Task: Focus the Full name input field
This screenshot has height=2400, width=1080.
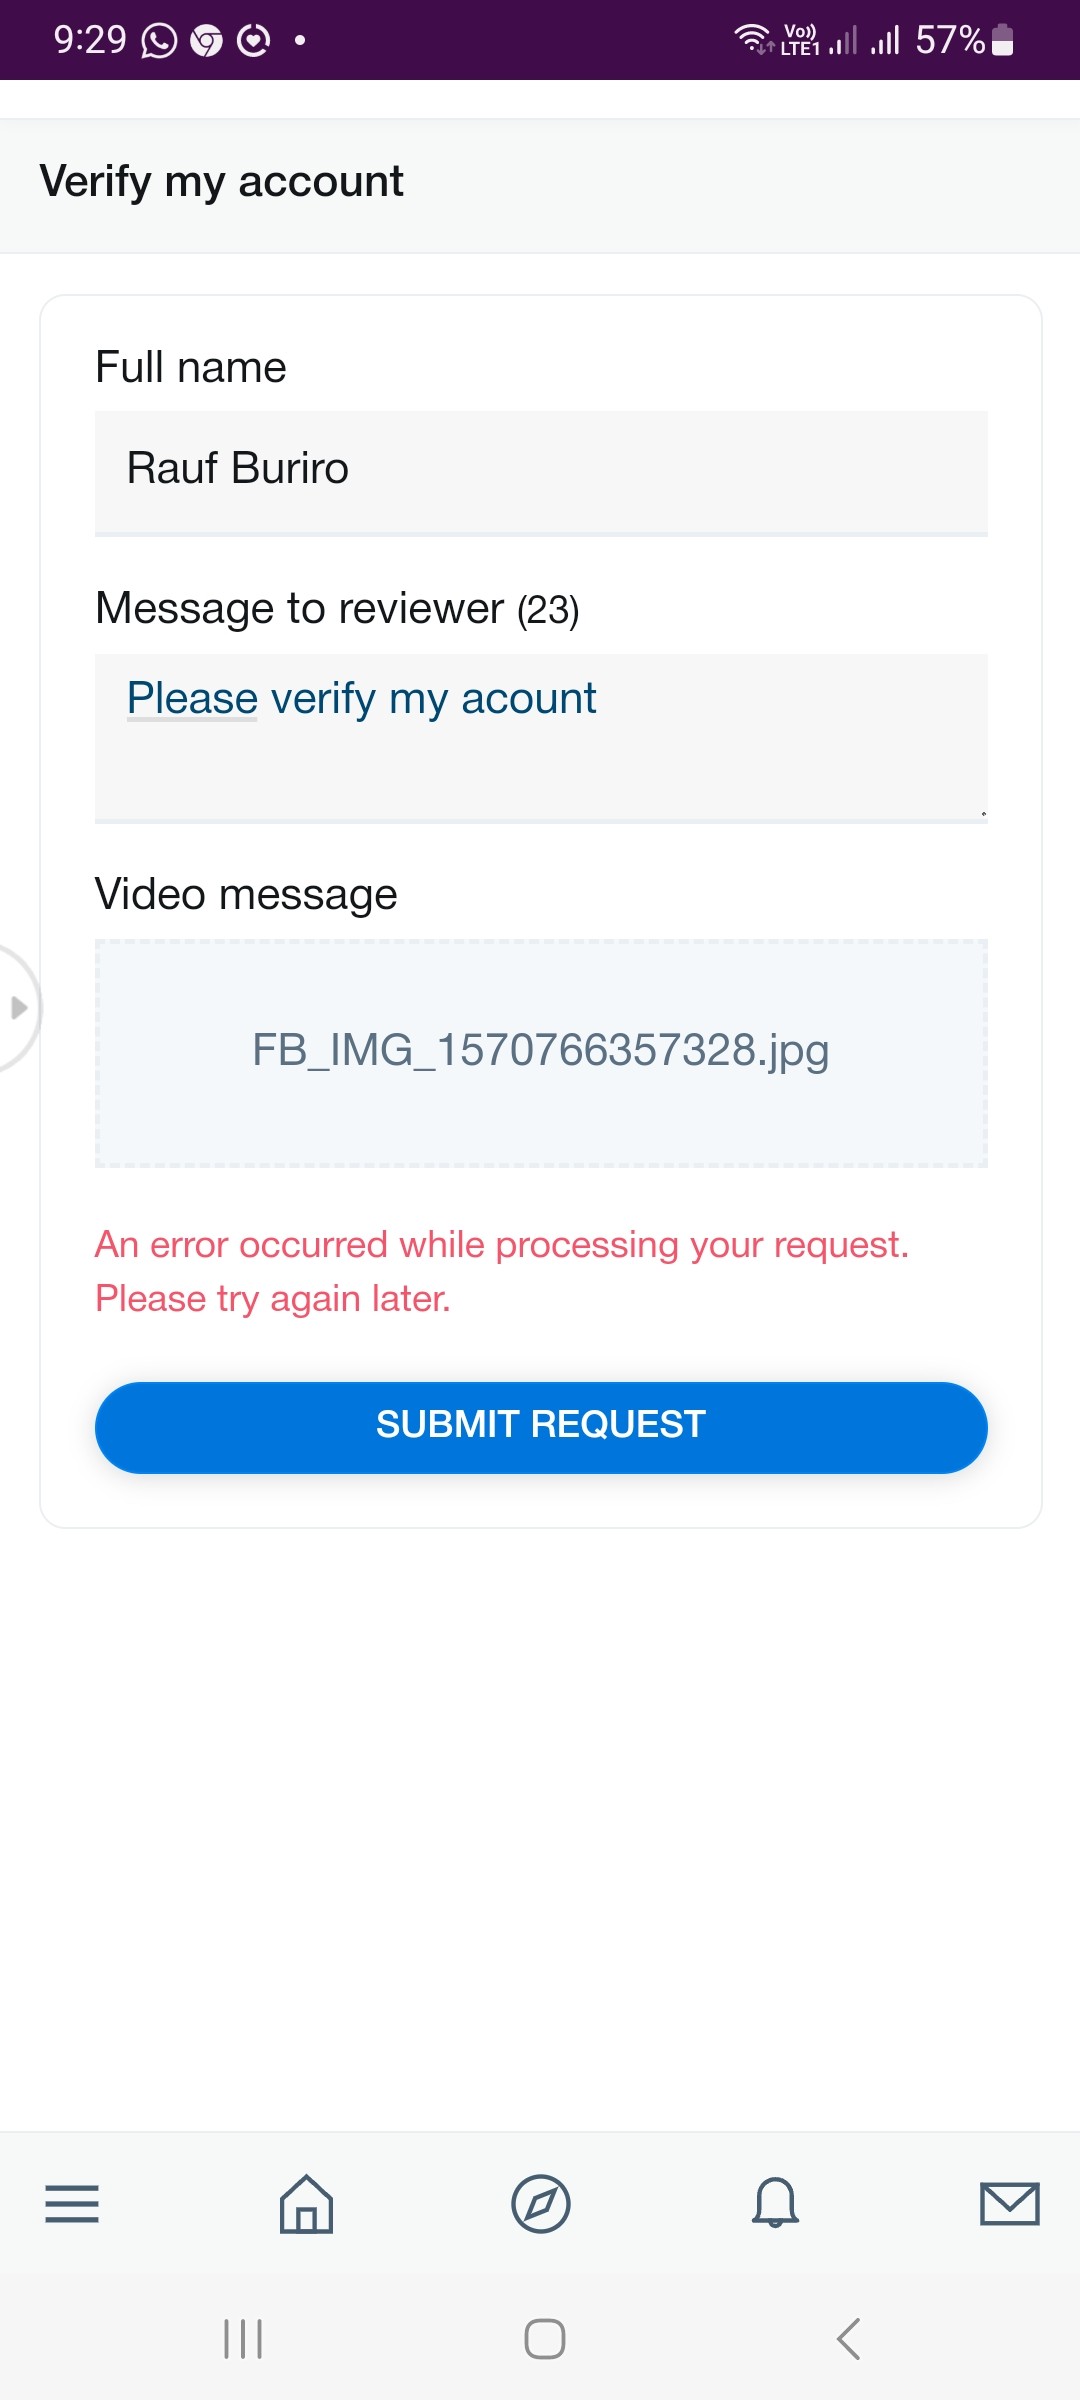Action: (x=541, y=470)
